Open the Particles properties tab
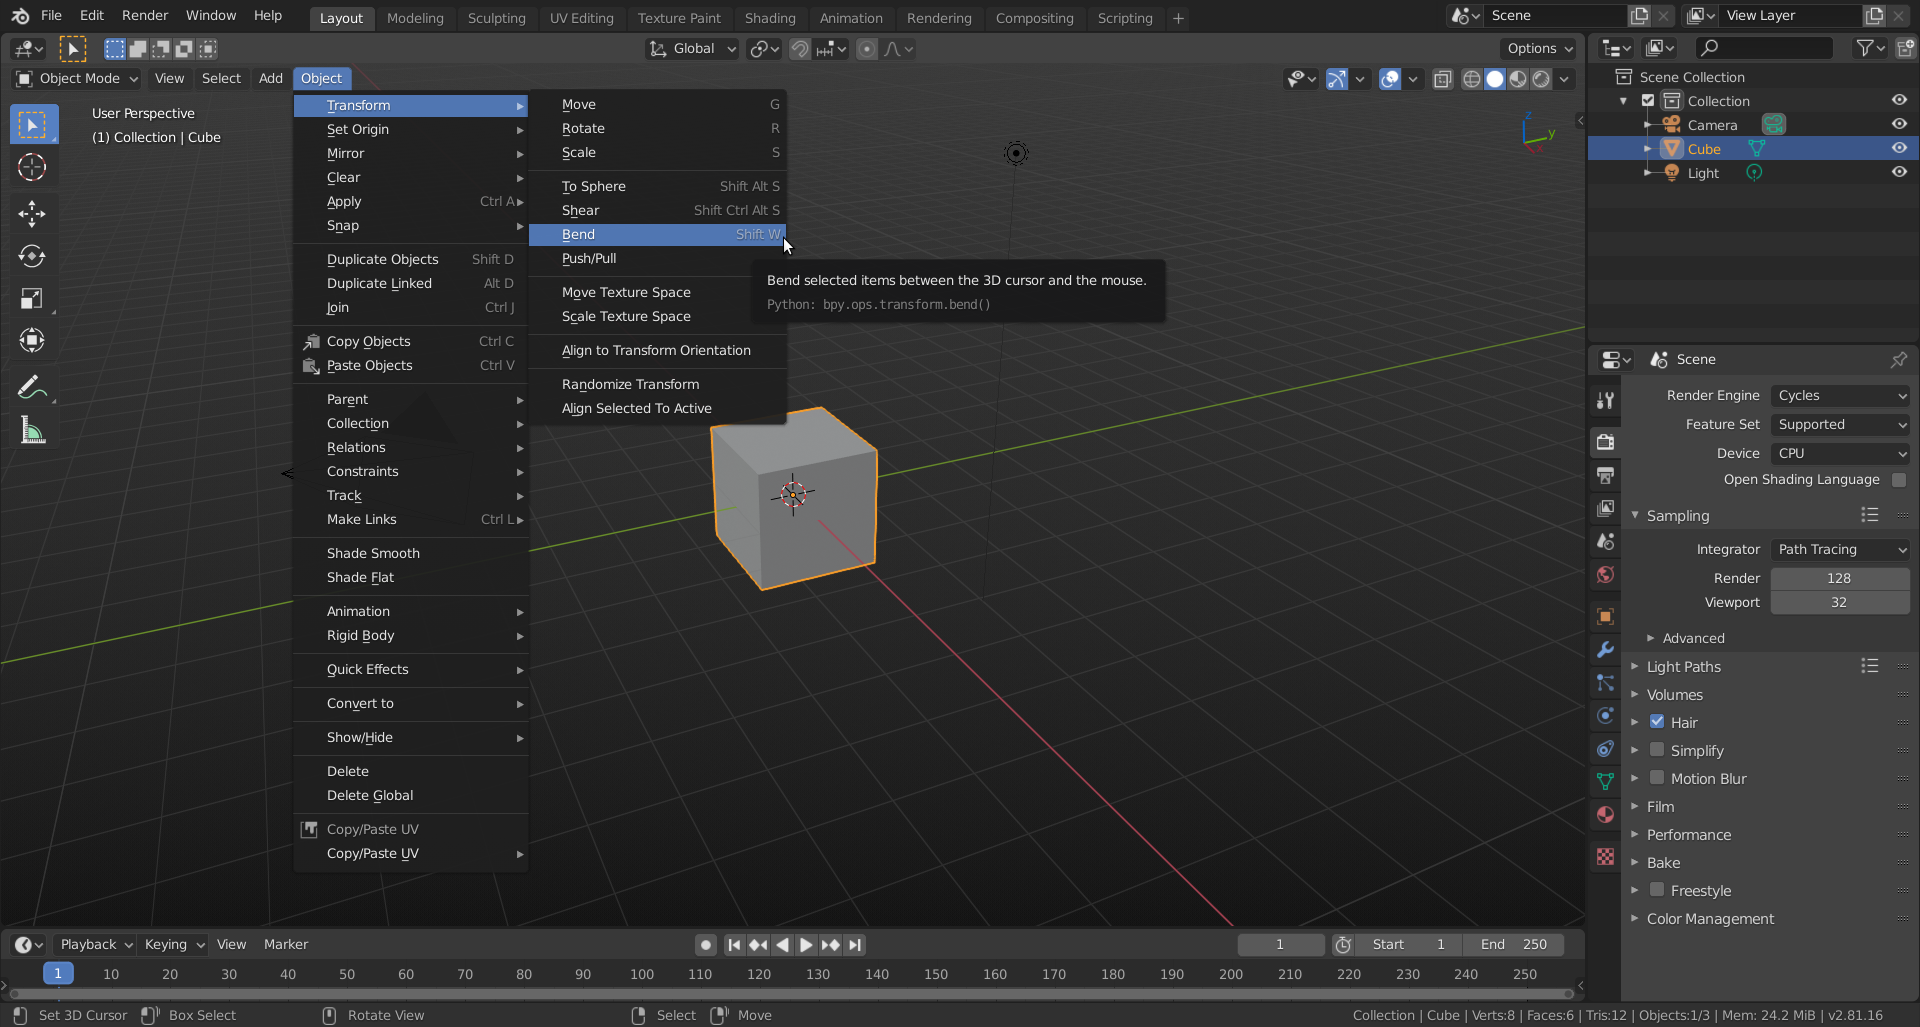 point(1605,683)
